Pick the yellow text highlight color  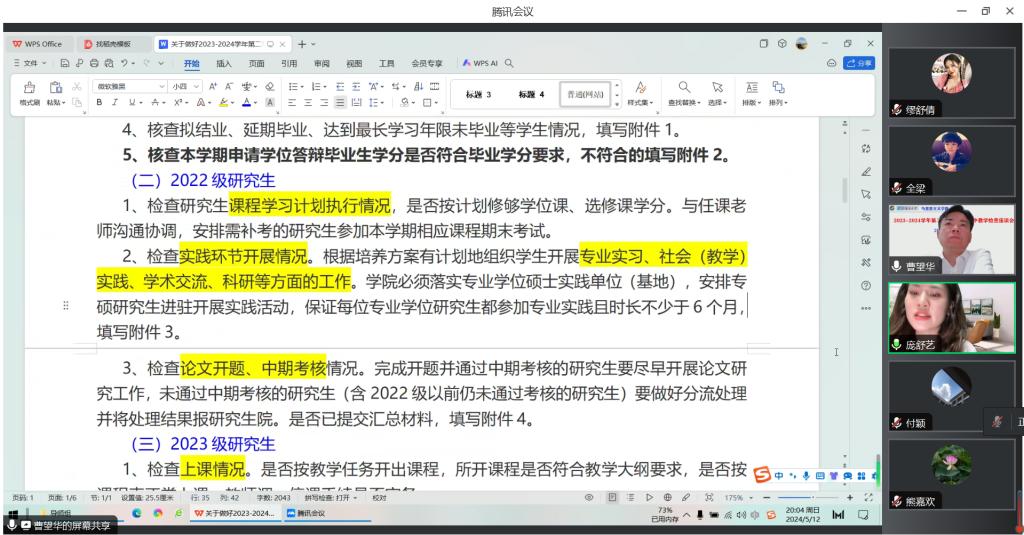click(x=223, y=103)
